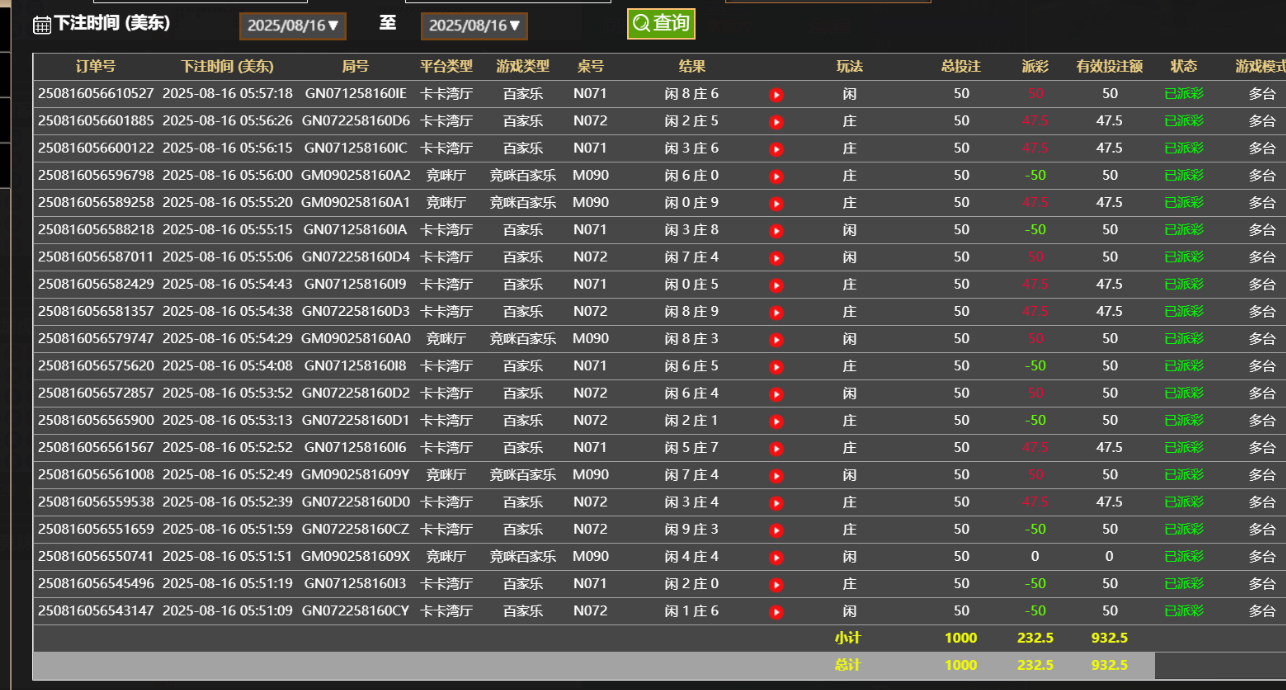The width and height of the screenshot is (1286, 690).
Task: Play replay for order 250816056550741
Action: coord(776,557)
